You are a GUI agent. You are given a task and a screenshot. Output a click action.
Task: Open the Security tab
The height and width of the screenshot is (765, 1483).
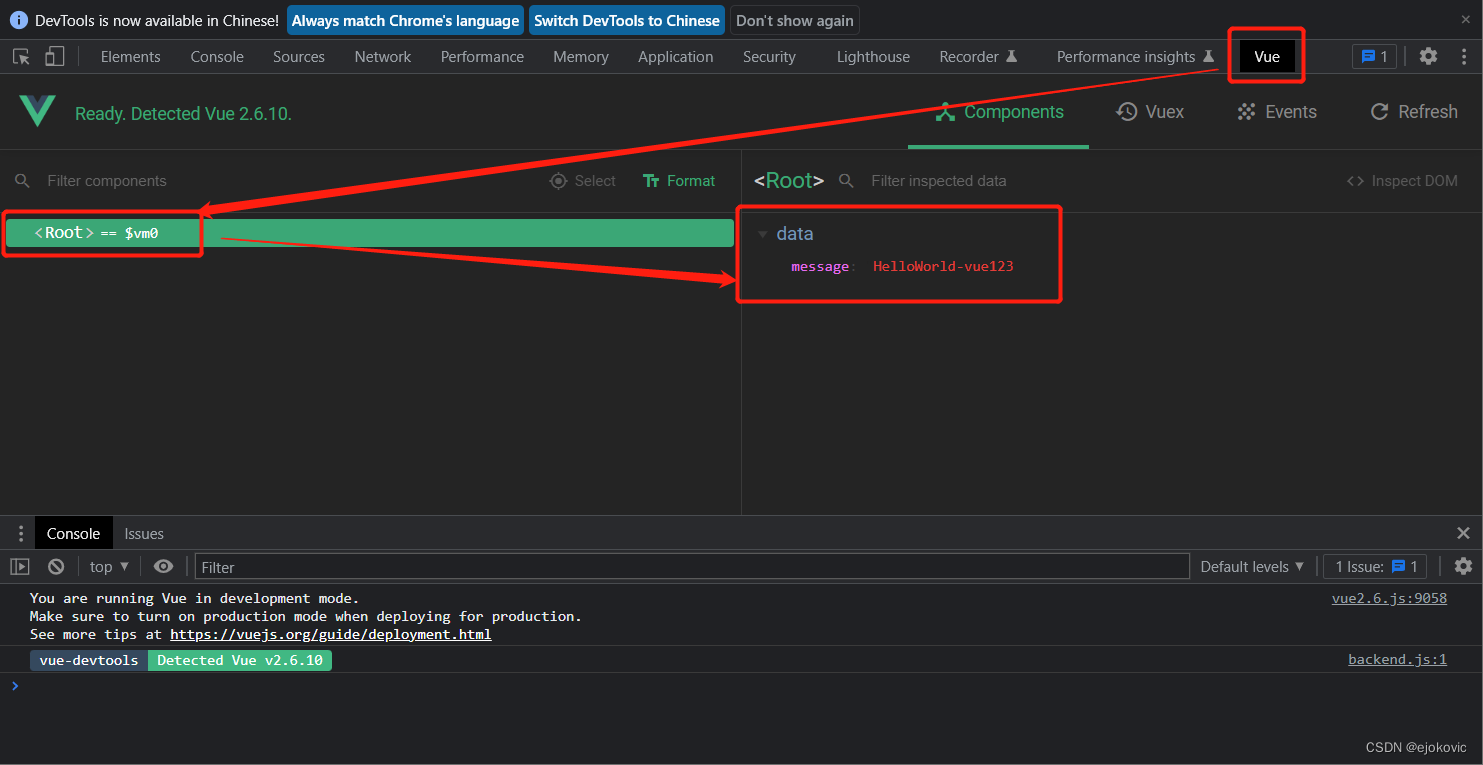[769, 57]
